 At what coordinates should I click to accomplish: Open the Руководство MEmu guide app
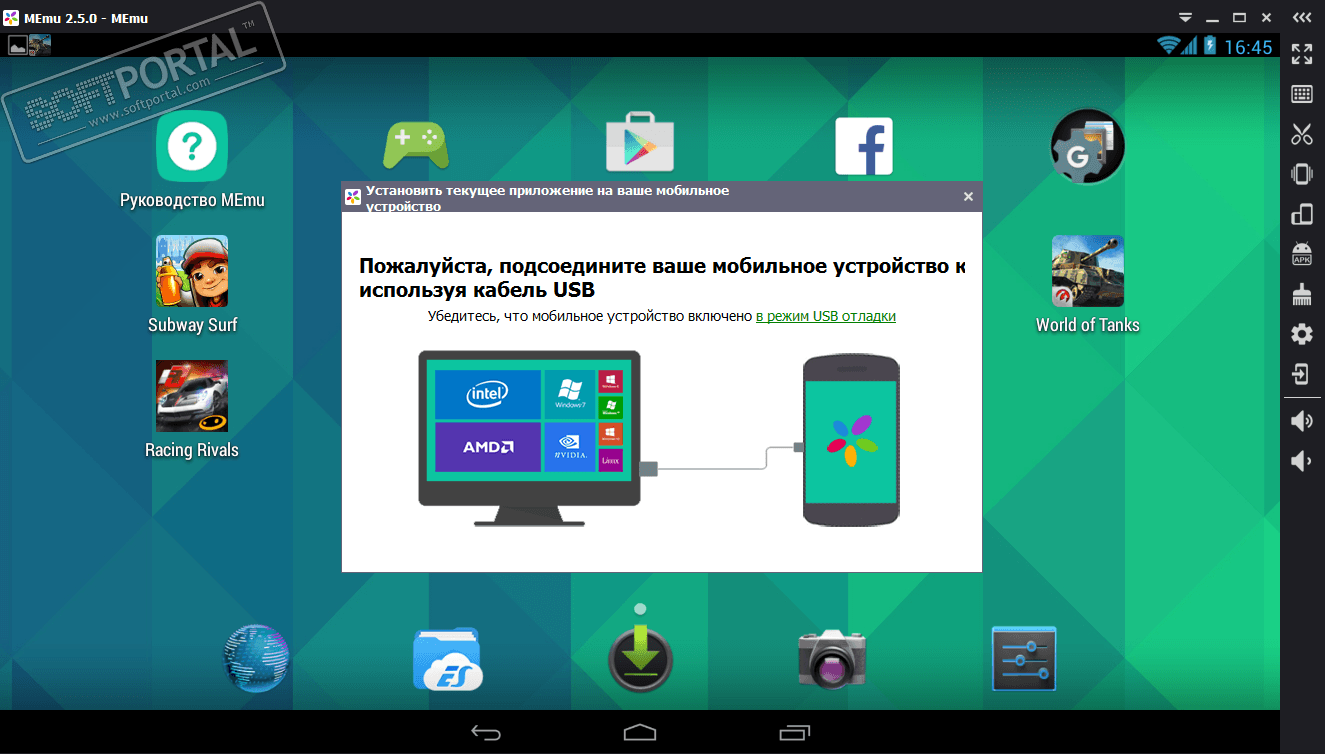point(192,159)
